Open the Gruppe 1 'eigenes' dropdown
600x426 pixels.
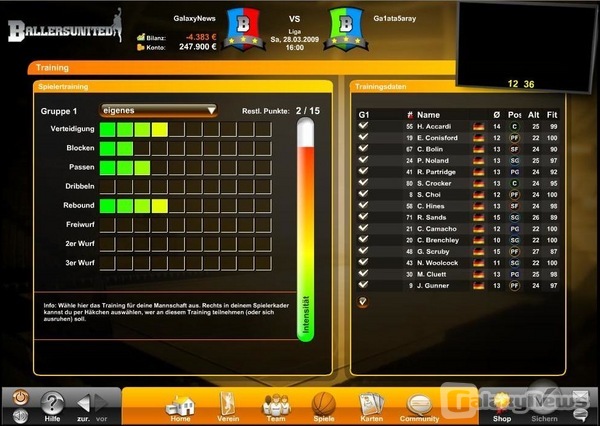pos(159,110)
